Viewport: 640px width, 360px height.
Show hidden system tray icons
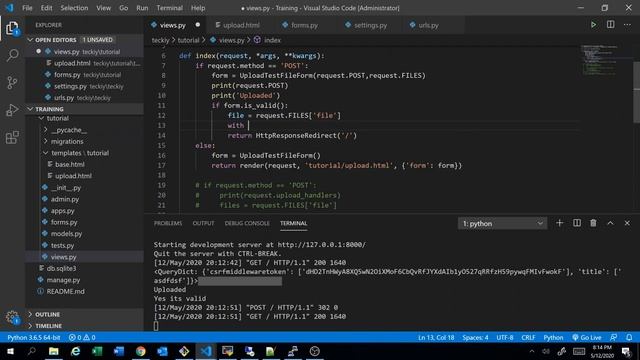click(531, 351)
